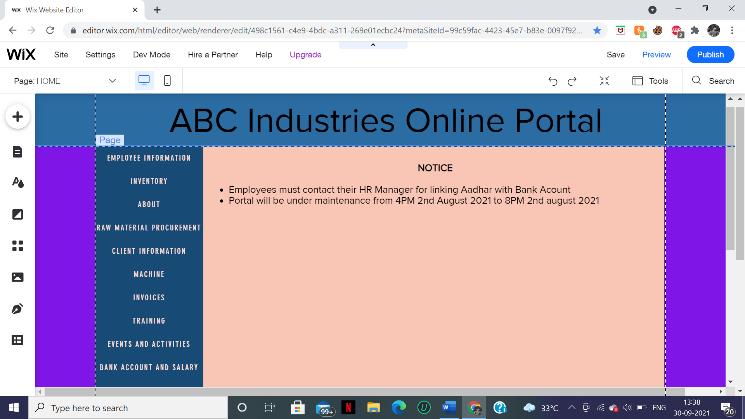745x419 pixels.
Task: Switch to mobile editor view
Action: click(167, 81)
